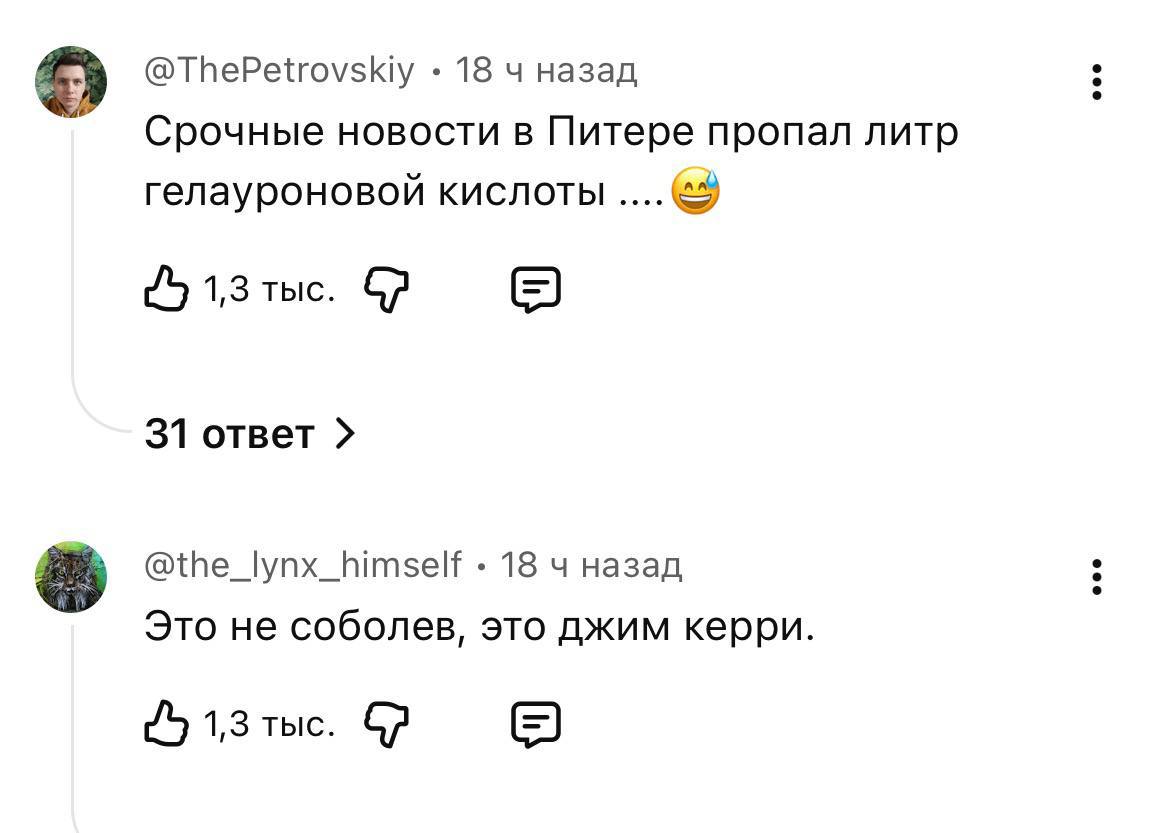Click the 1,3 тыс. like count under @ThePetrovskiy
Viewport: 1169px width, 833px height.
click(268, 290)
